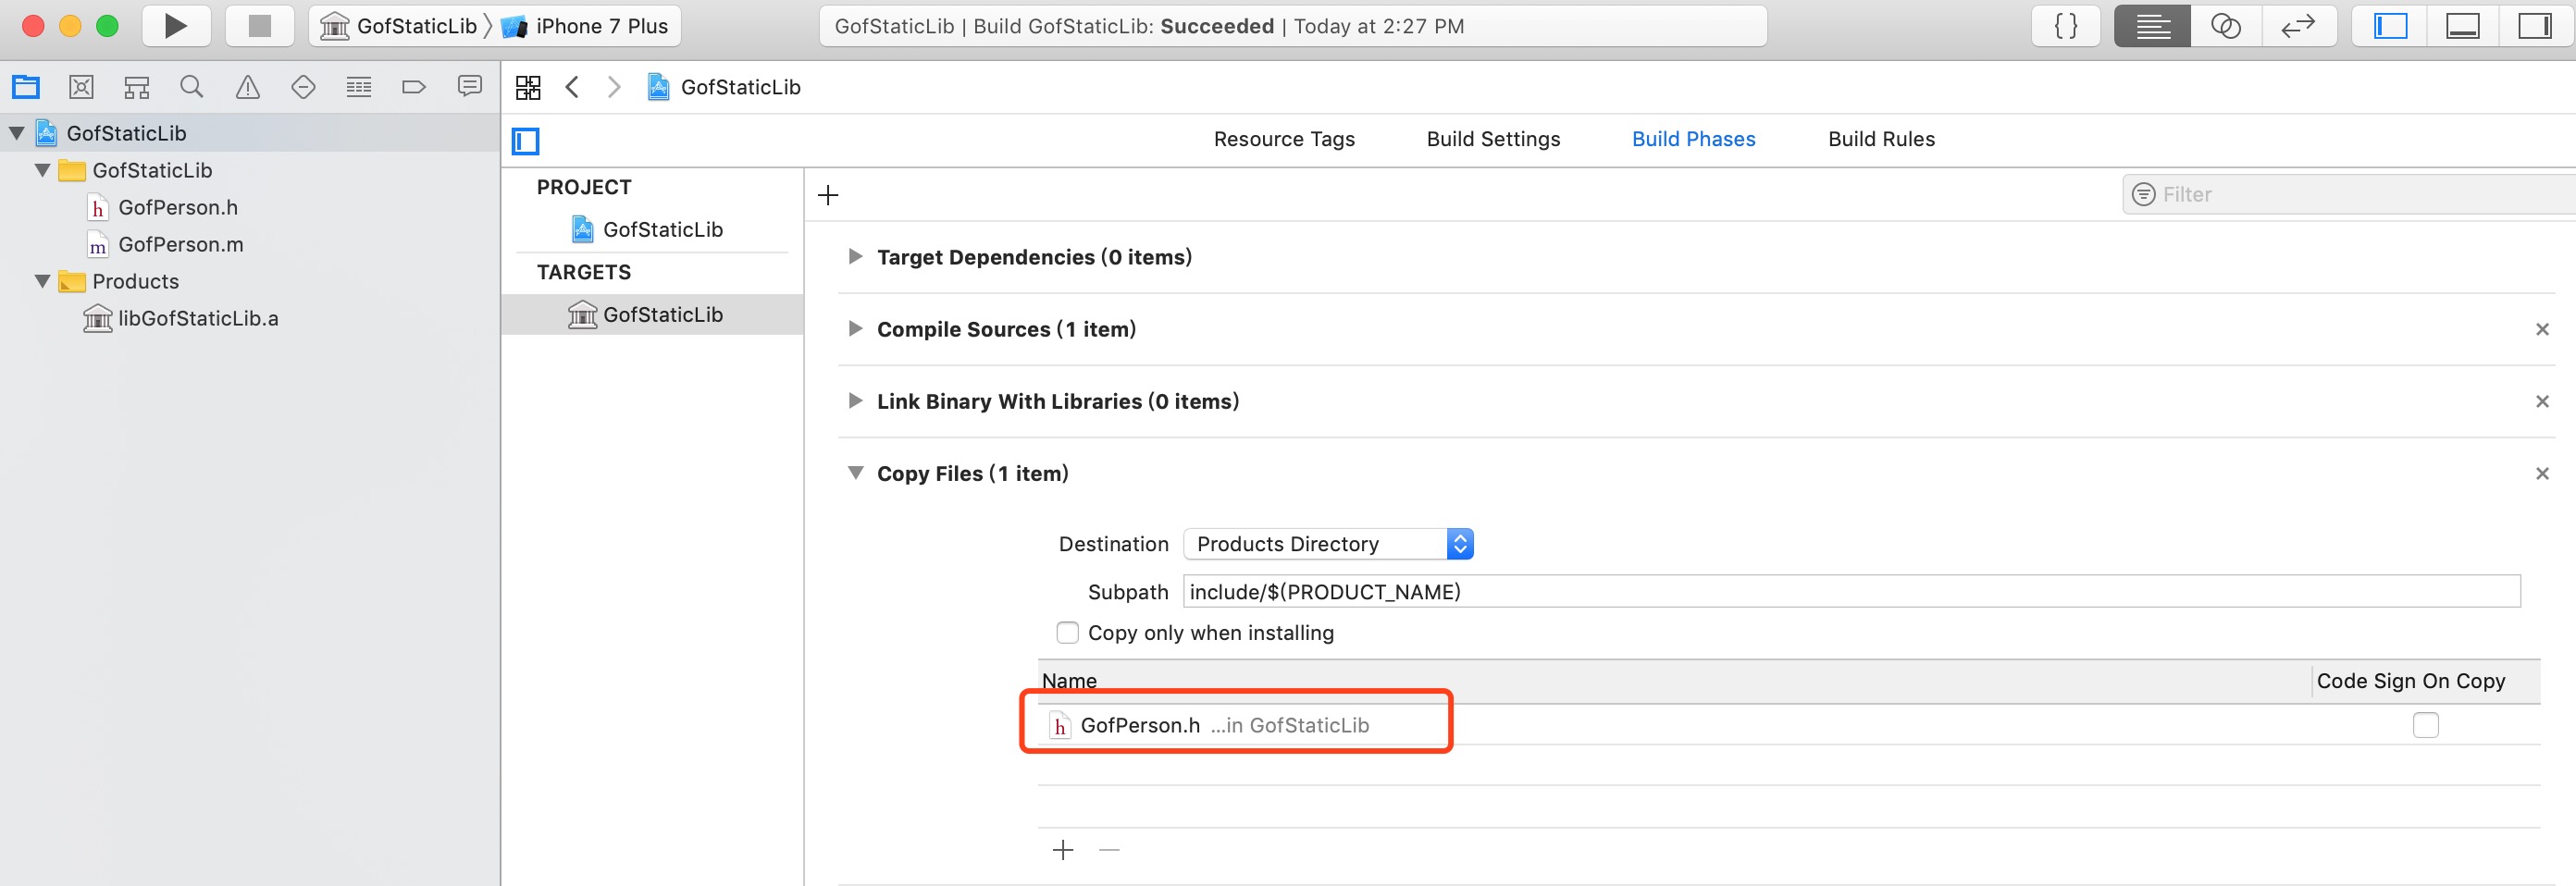Add a file to Copy Files
This screenshot has width=2576, height=886.
pyautogui.click(x=1063, y=850)
